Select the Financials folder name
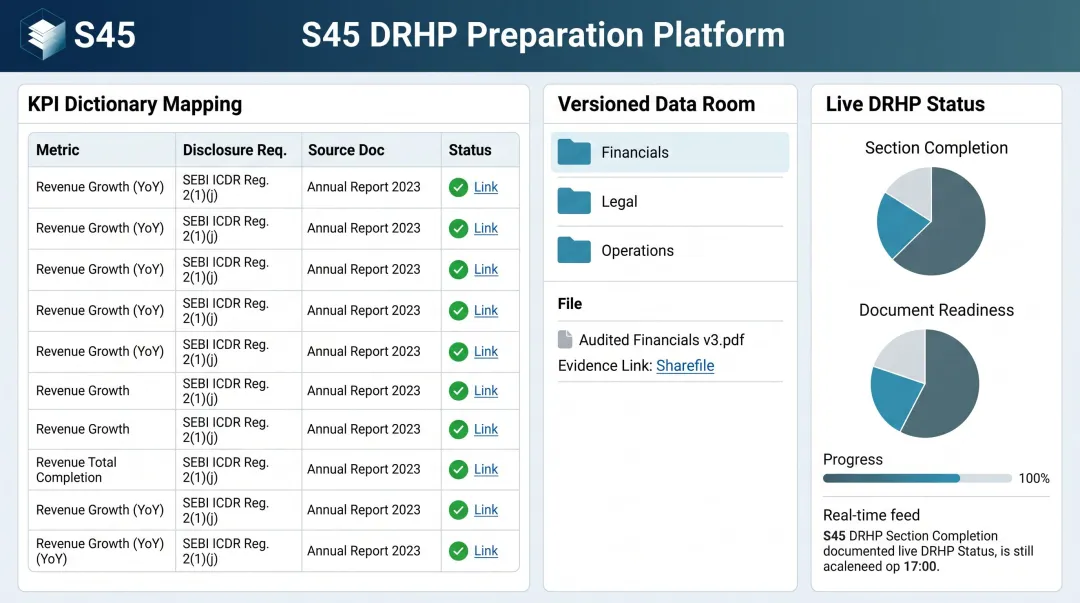 click(x=634, y=152)
